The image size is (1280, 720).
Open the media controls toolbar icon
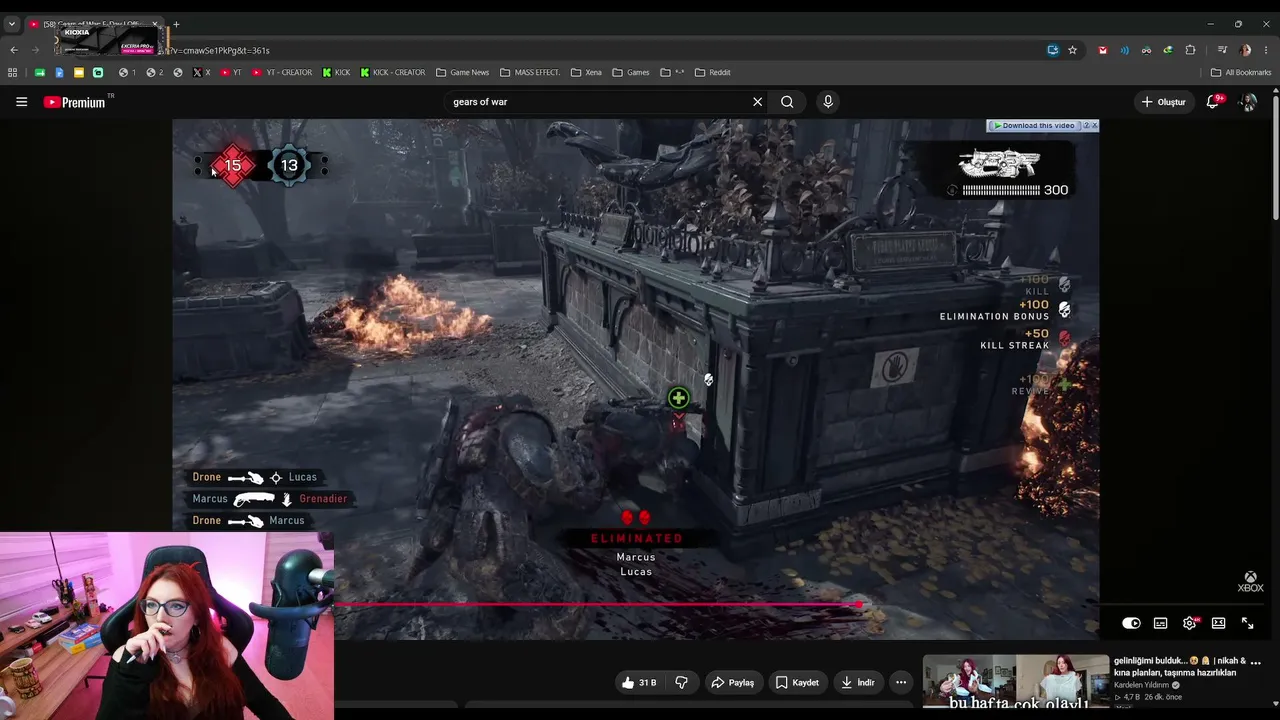(x=1222, y=50)
